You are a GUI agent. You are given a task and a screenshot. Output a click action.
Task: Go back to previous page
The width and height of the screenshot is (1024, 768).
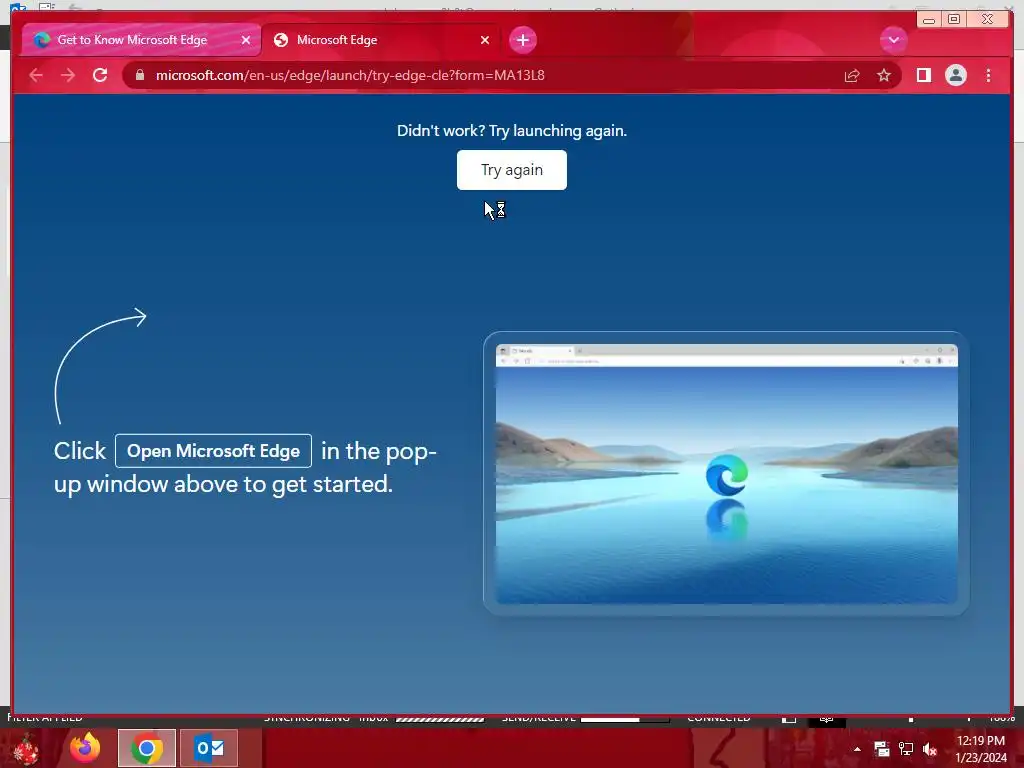point(36,75)
